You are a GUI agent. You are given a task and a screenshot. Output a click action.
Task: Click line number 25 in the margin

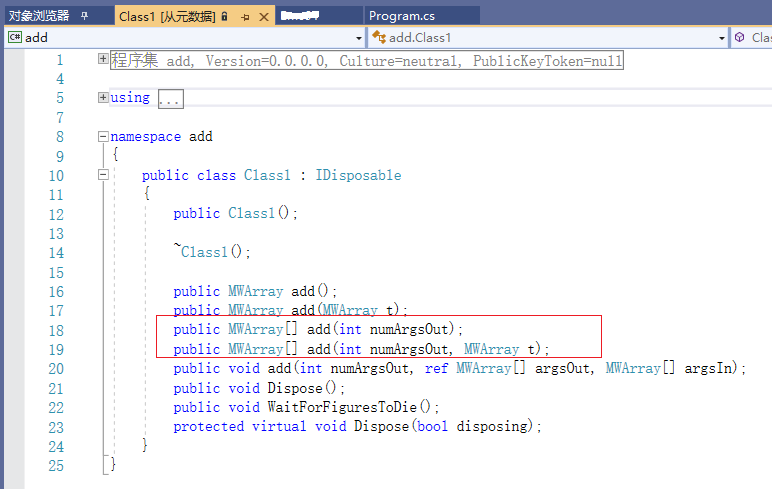pyautogui.click(x=56, y=466)
